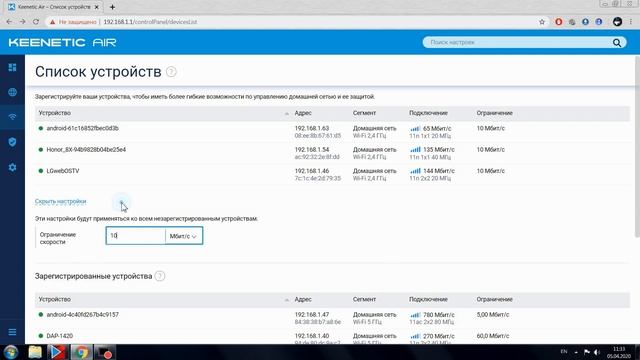
Task: Open the Internet globe icon in sidebar
Action: [12, 92]
